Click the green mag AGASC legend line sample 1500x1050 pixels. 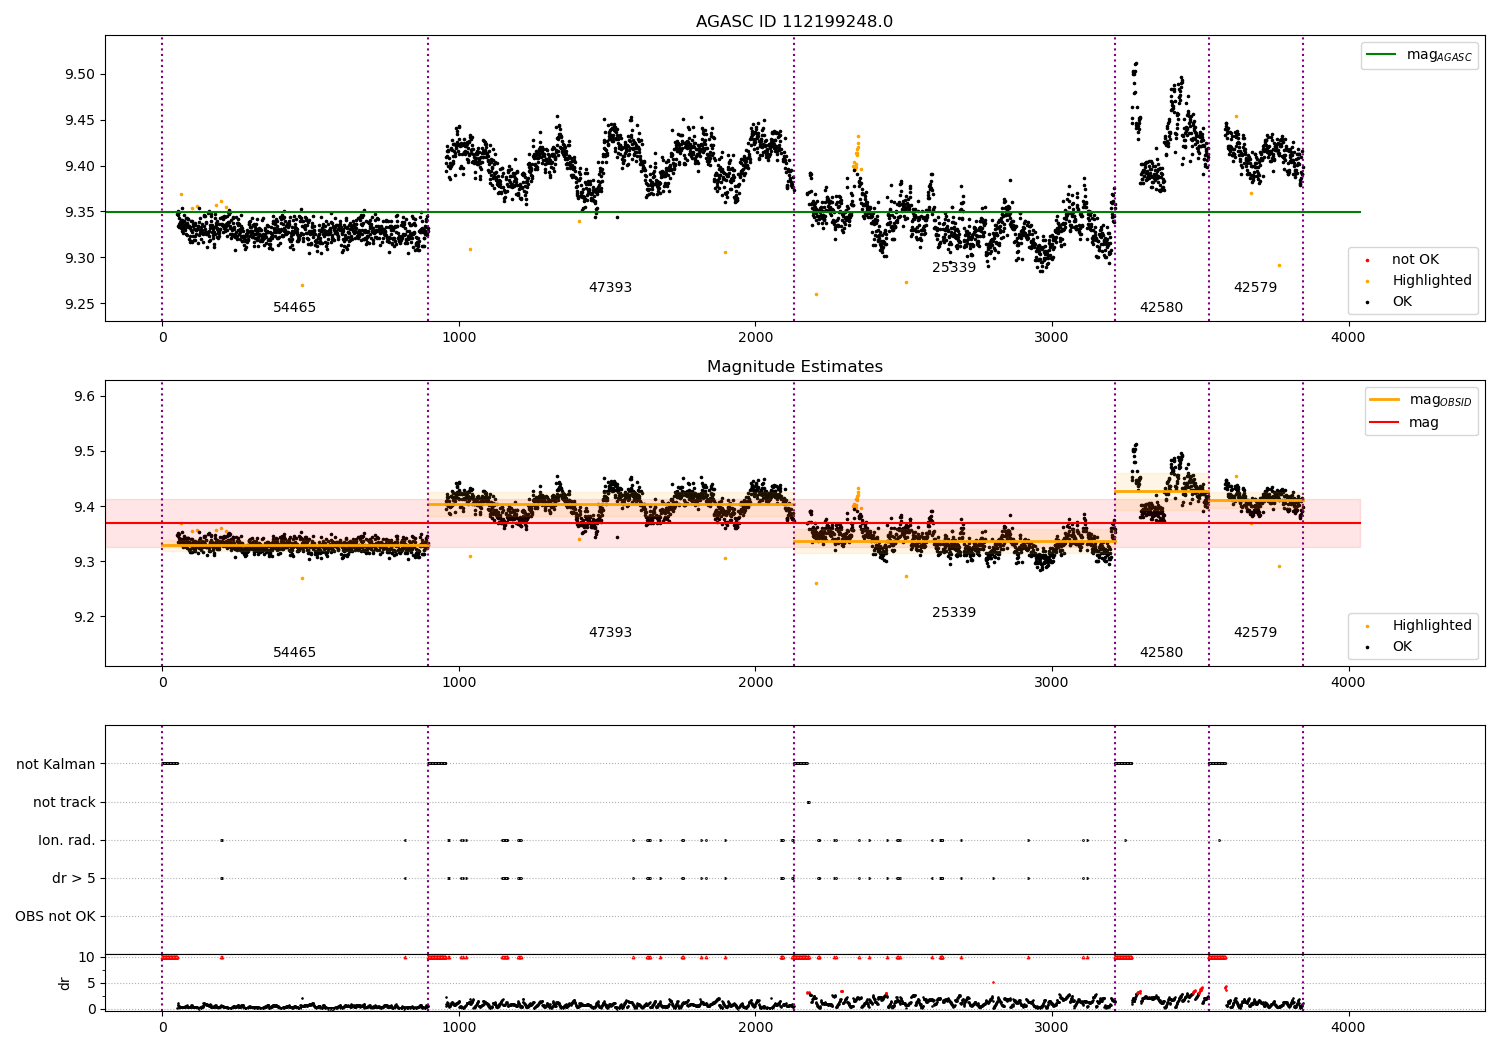point(1381,55)
